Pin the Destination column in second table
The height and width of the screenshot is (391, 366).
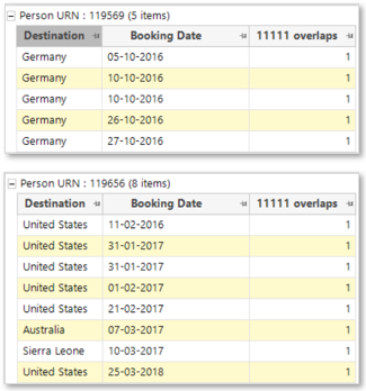[97, 204]
